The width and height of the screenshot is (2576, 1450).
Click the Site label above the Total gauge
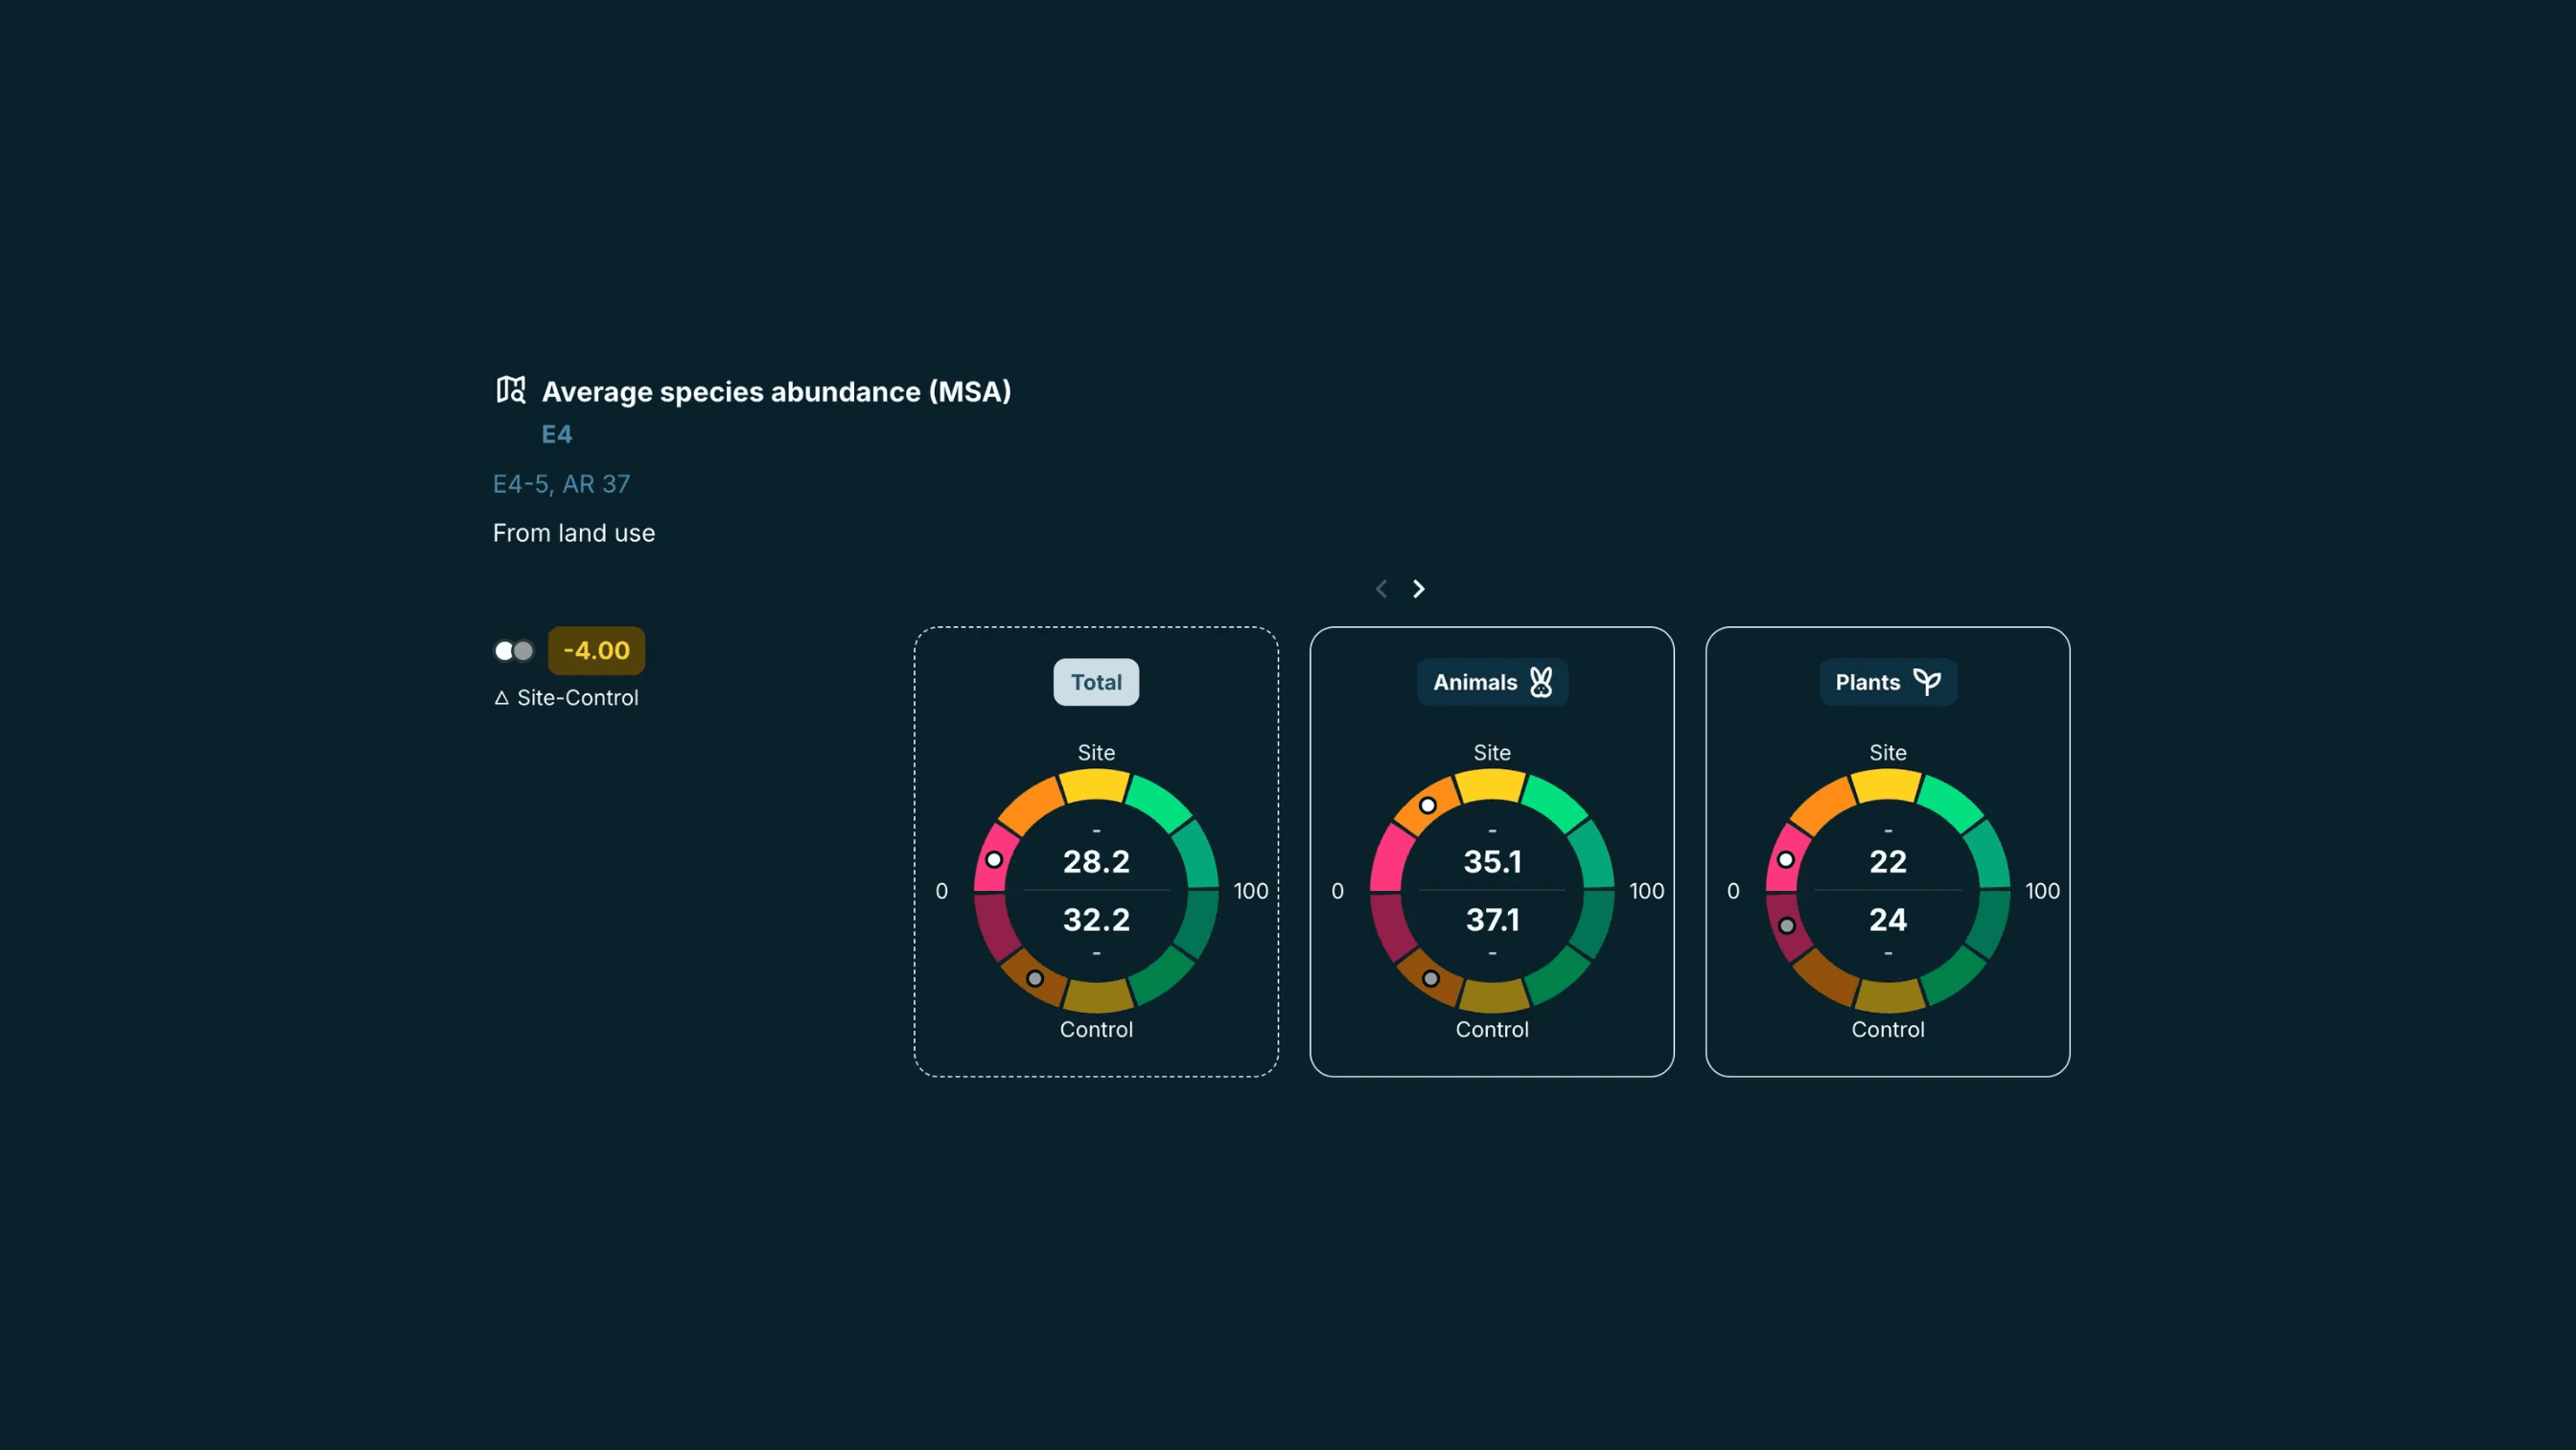pos(1096,752)
